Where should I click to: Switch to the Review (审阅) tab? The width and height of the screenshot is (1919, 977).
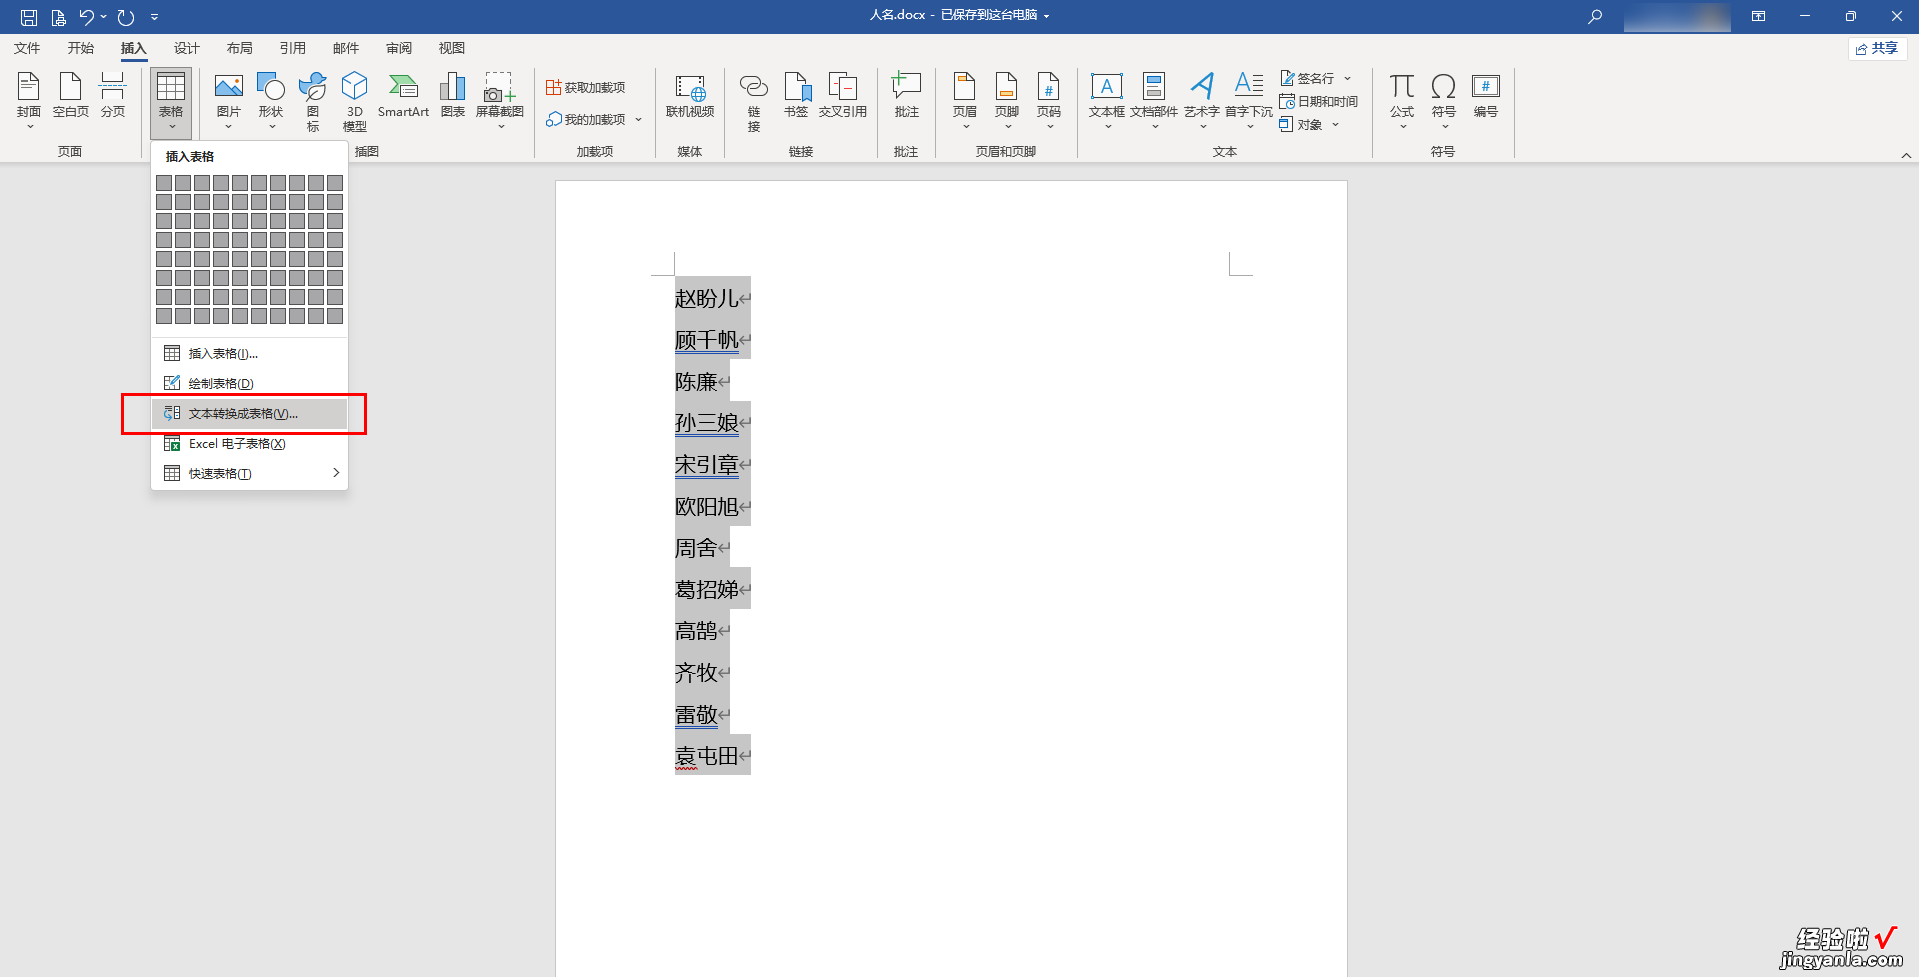(399, 48)
